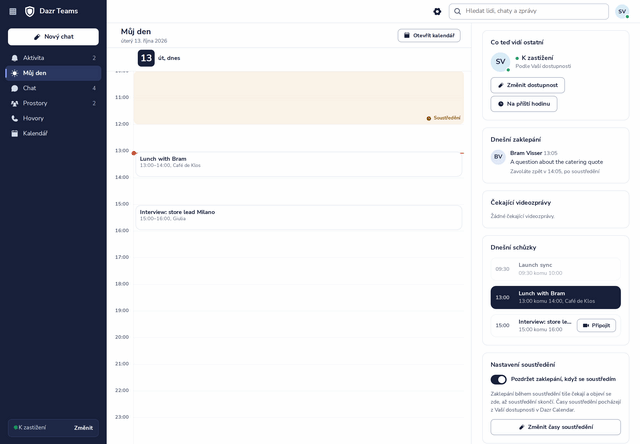Image resolution: width=640 pixels, height=444 pixels.
Task: Select the current time marker at 13:00
Action: pos(134,153)
